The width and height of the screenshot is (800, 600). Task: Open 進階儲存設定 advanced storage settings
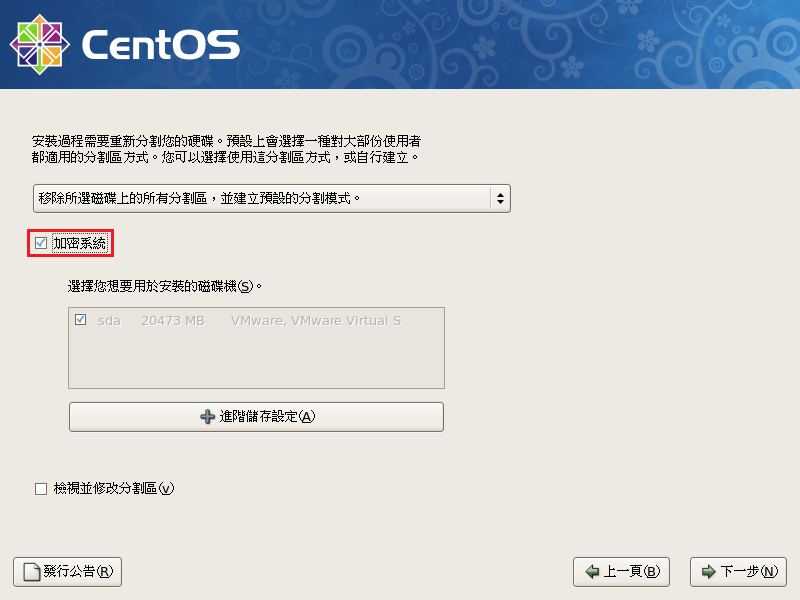pyautogui.click(x=256, y=417)
